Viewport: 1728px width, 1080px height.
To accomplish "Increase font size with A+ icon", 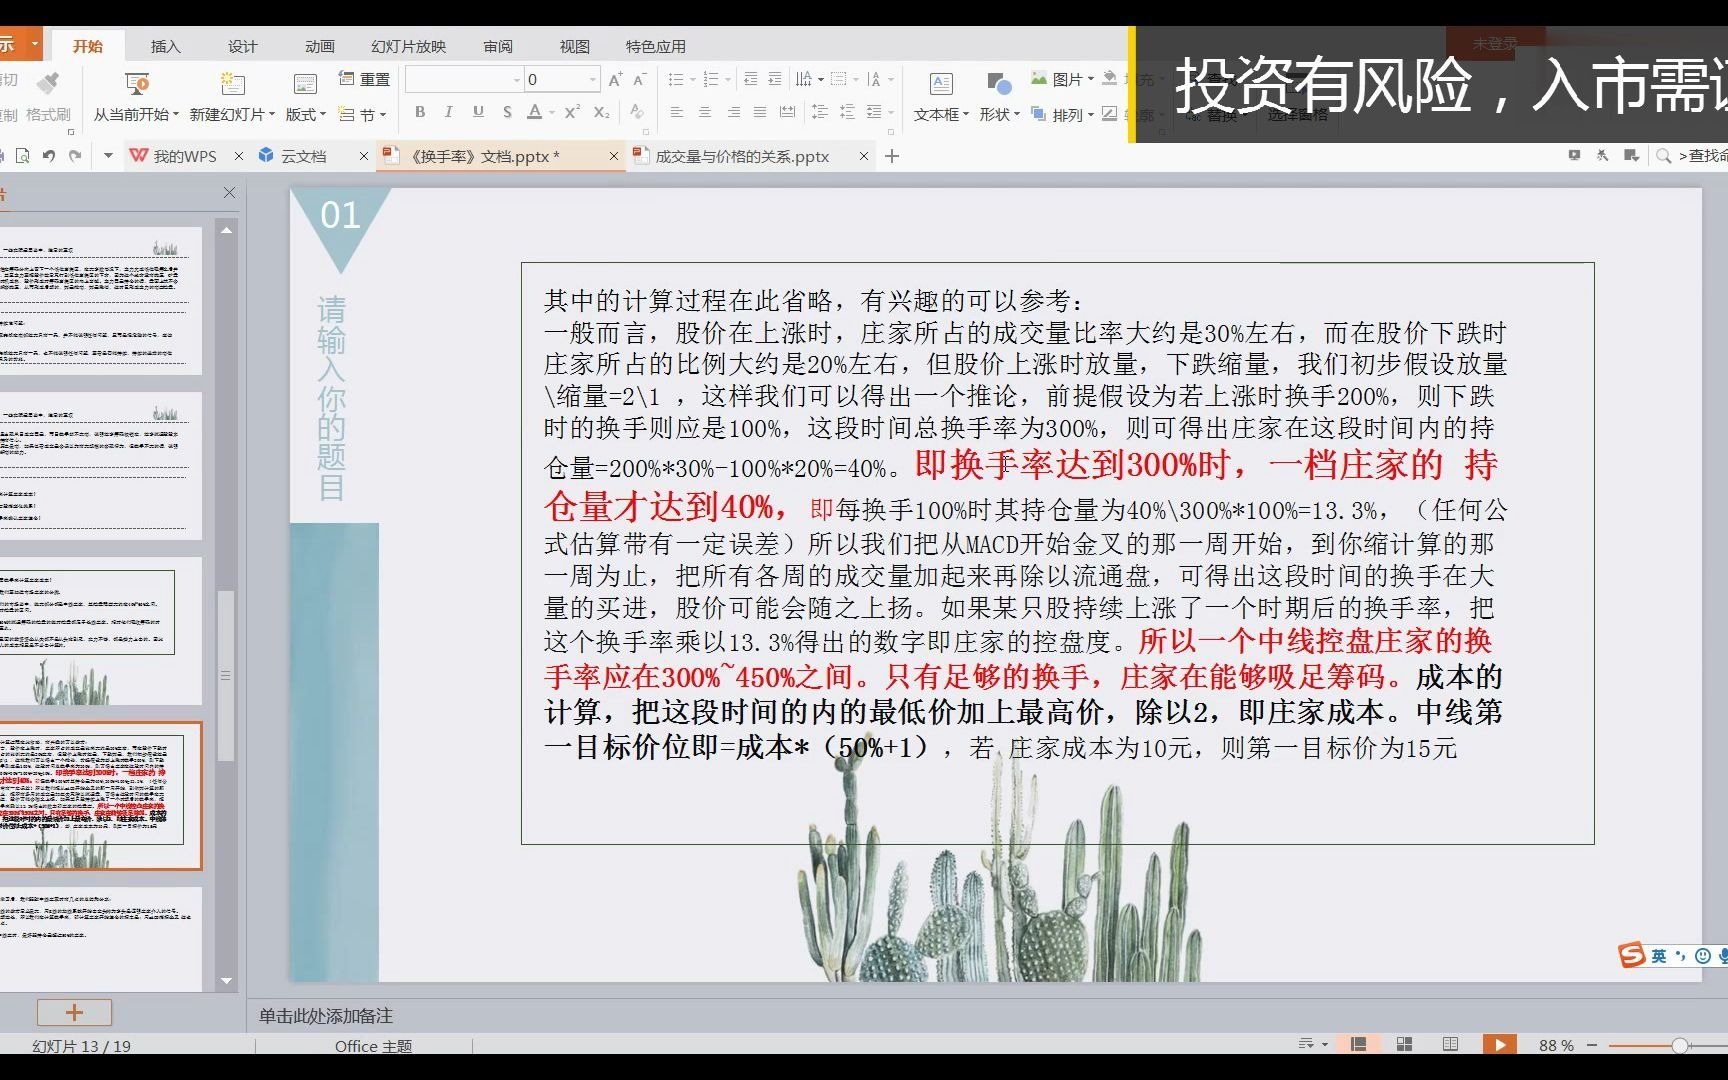I will [x=615, y=79].
